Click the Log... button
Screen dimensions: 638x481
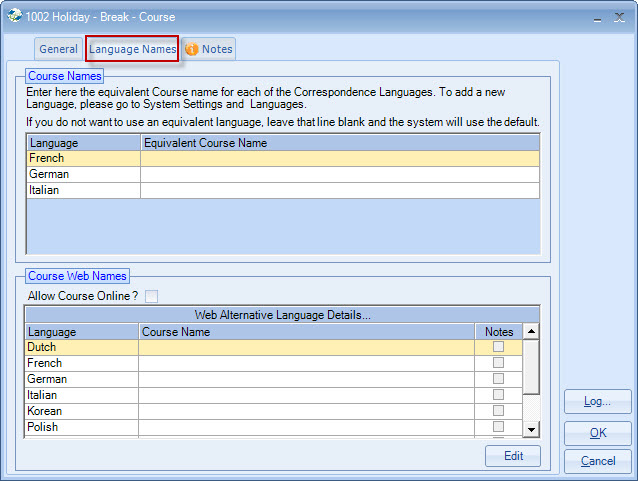(597, 402)
